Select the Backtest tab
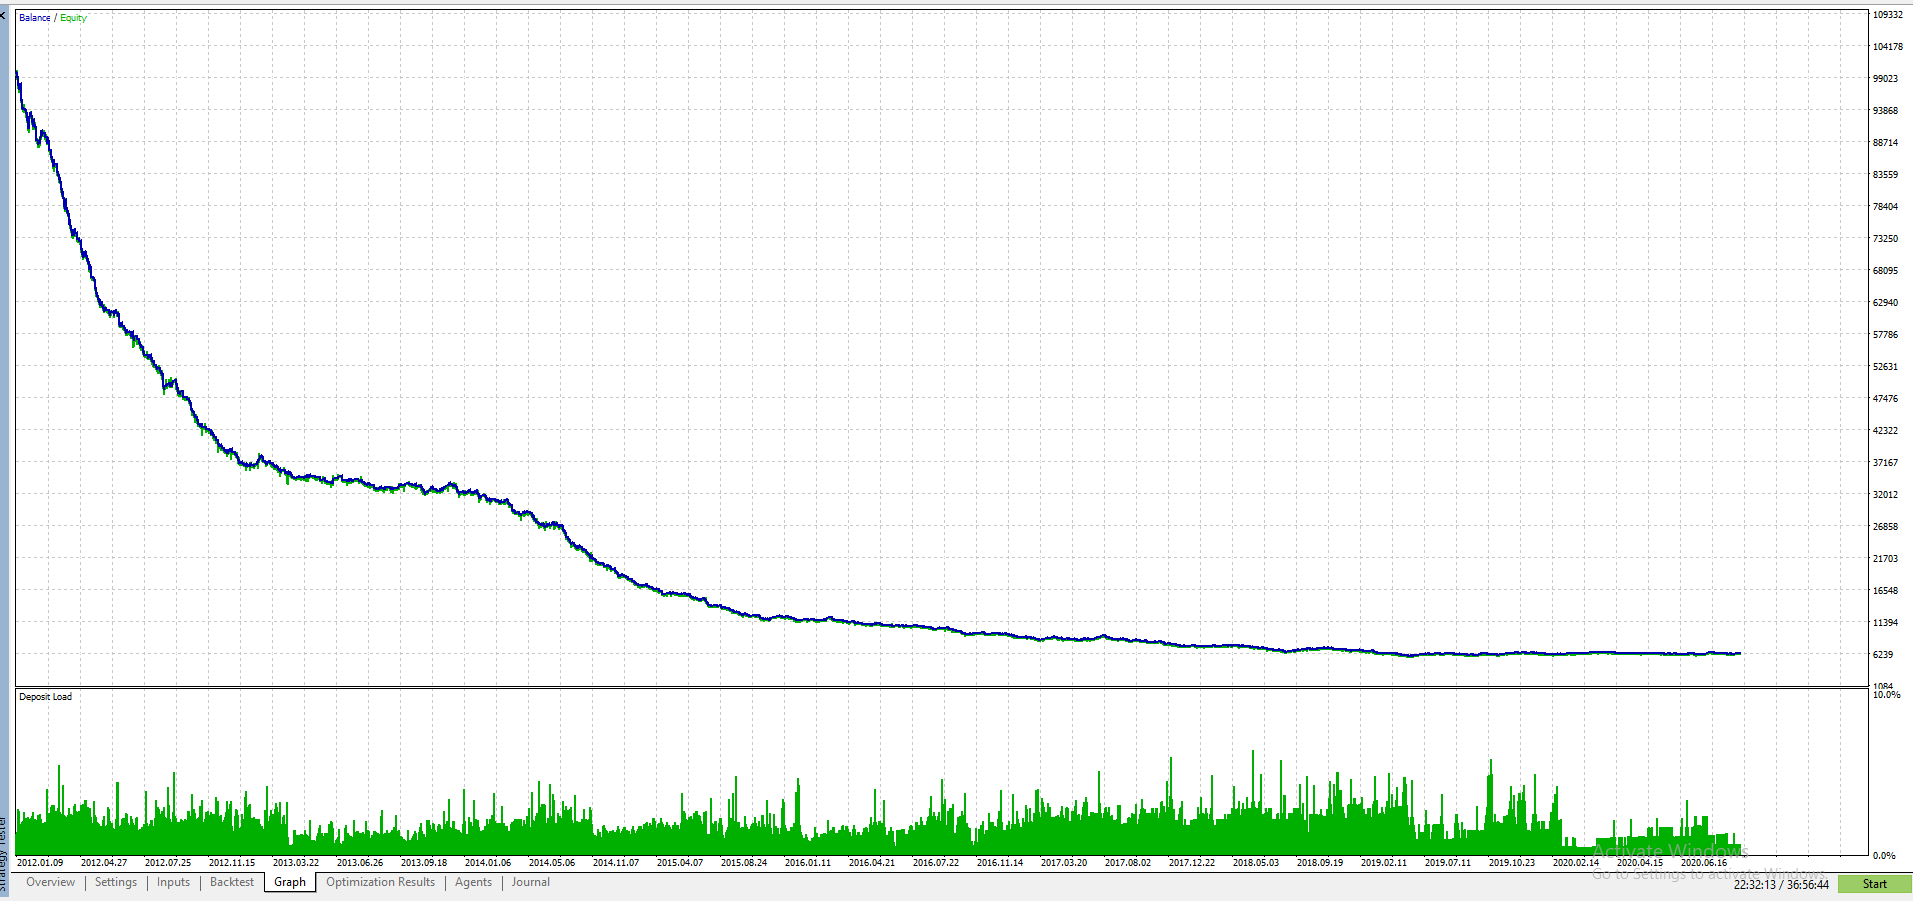This screenshot has width=1913, height=901. coord(232,882)
